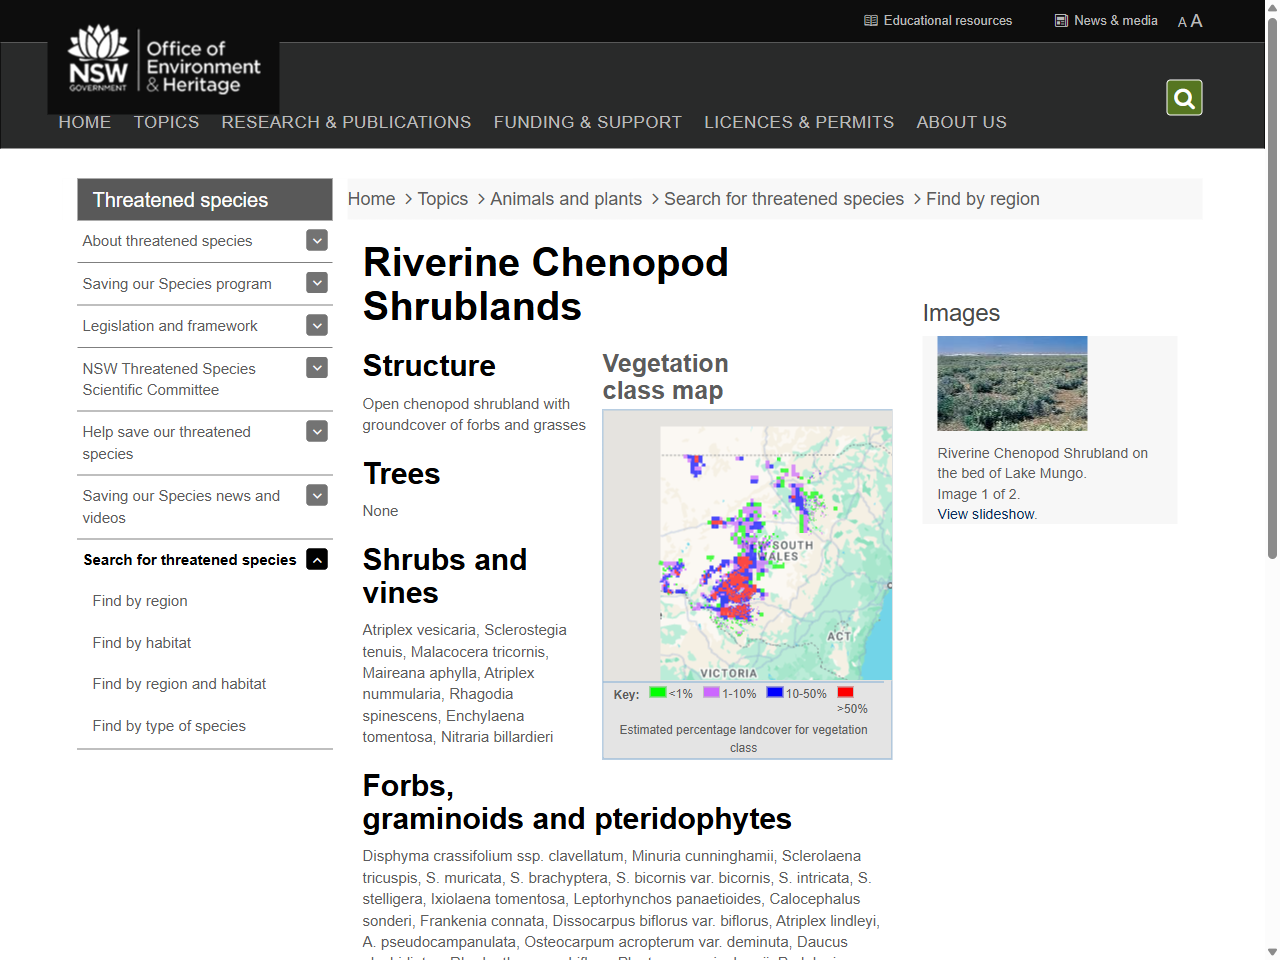Screen dimensions: 1280x960
Task: Open Threatened species sidebar heading
Action: pos(205,200)
